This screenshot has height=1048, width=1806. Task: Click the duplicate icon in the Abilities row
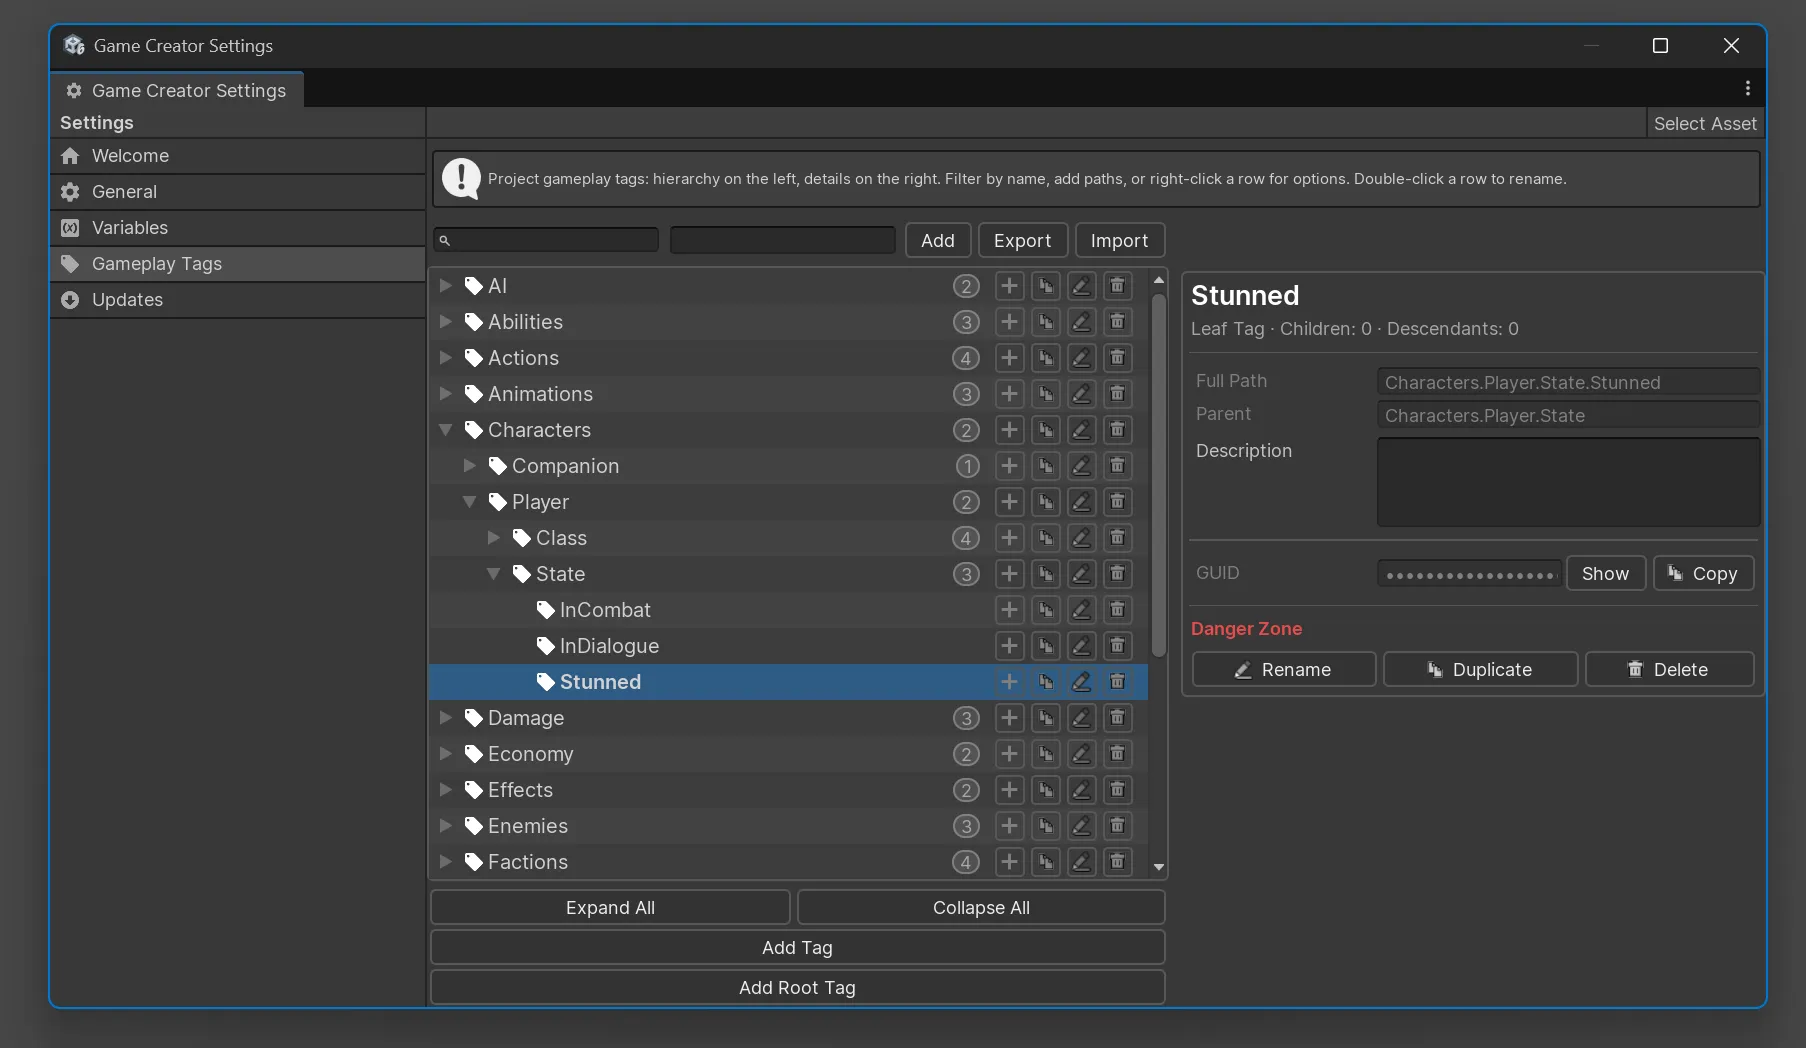coord(1045,322)
